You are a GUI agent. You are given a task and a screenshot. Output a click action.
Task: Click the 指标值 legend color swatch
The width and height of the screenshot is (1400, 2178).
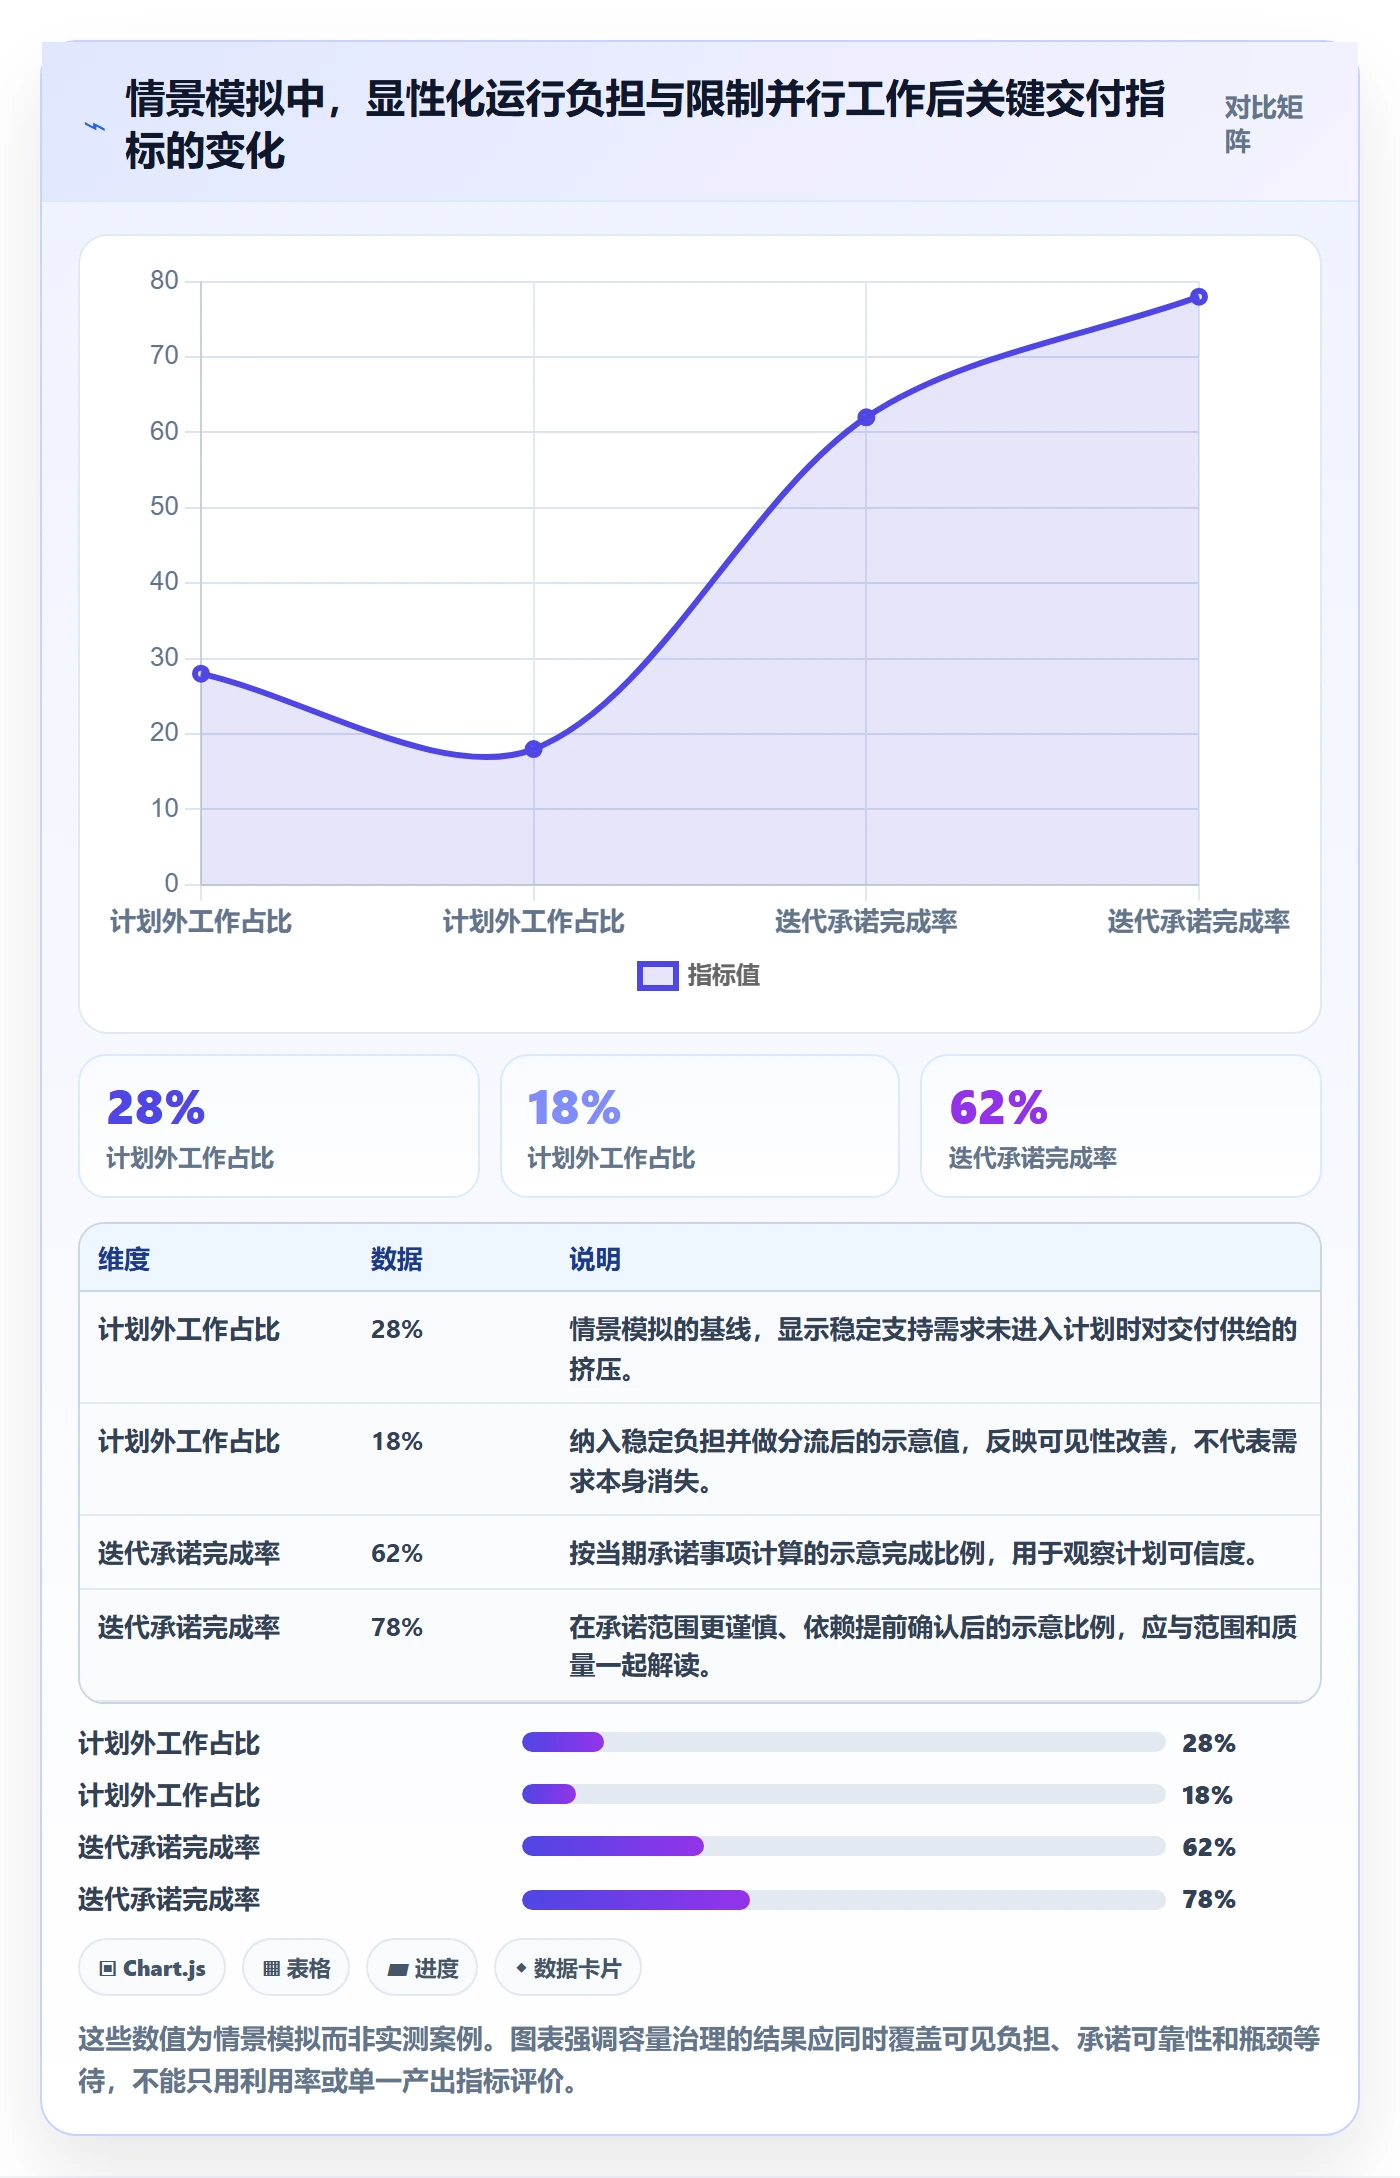(657, 976)
